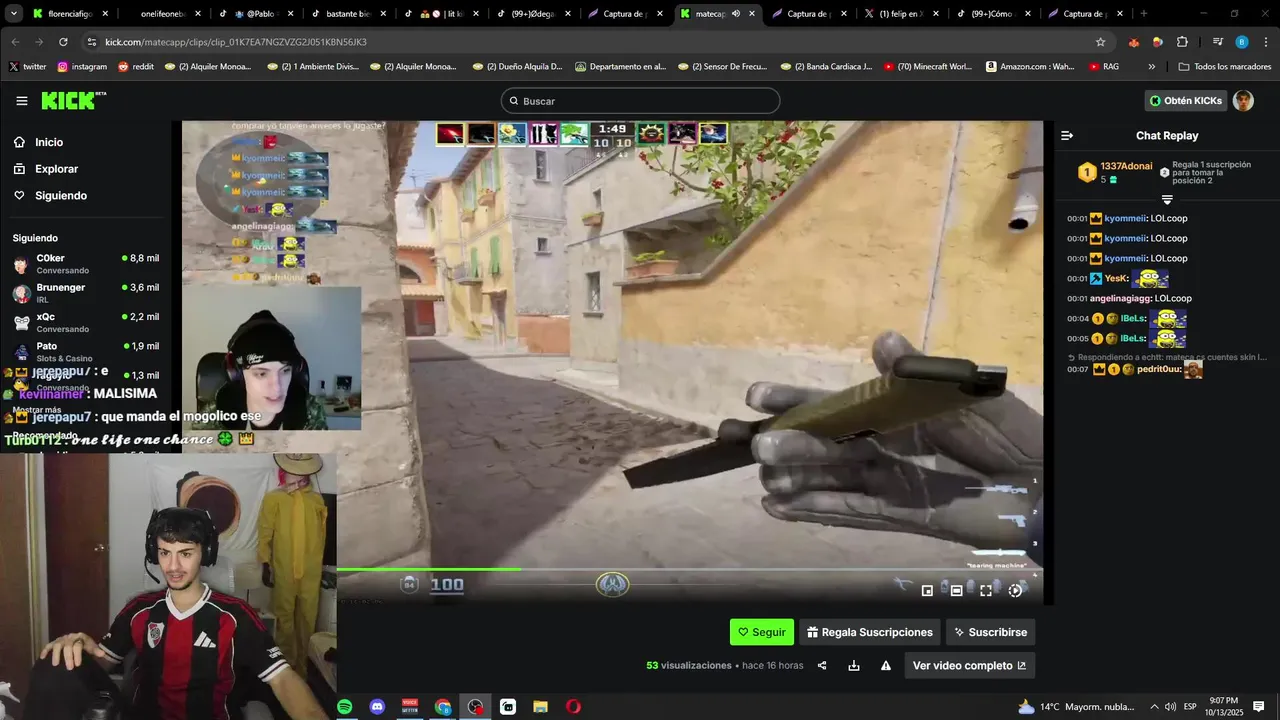The image size is (1280, 720).
Task: Click the share clip icon
Action: click(x=822, y=665)
